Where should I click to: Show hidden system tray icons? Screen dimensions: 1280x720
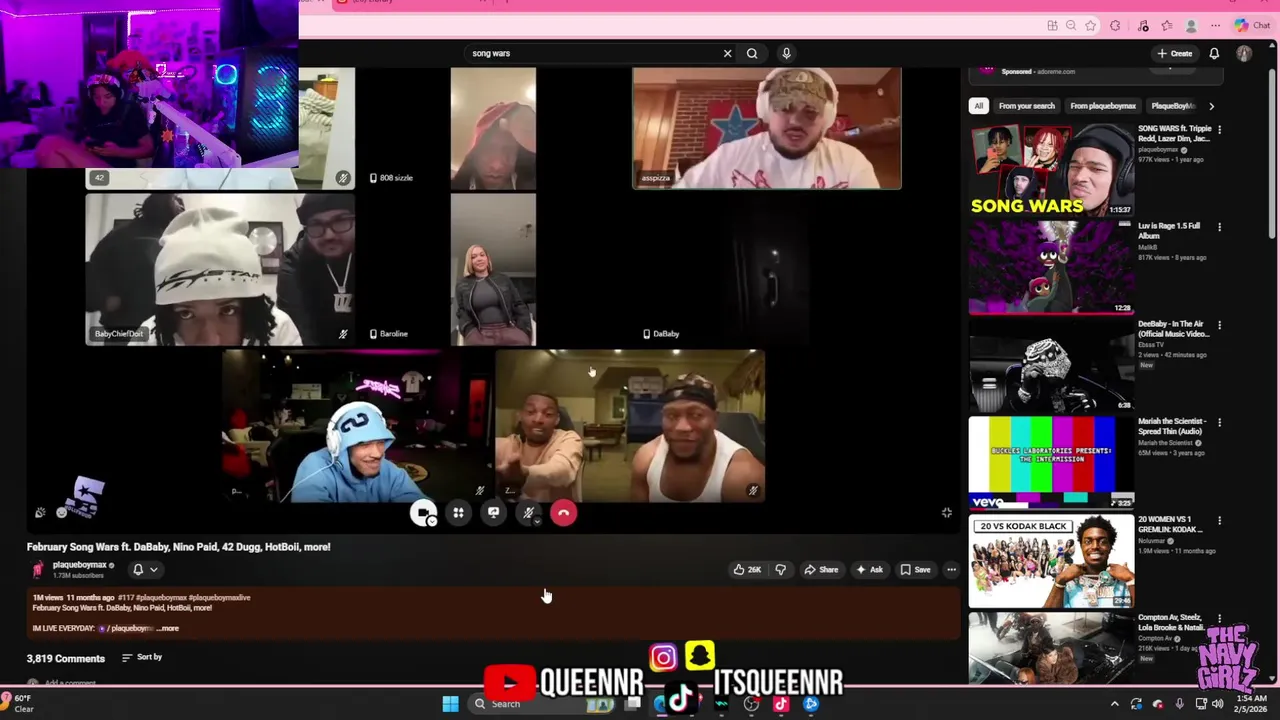(1115, 704)
